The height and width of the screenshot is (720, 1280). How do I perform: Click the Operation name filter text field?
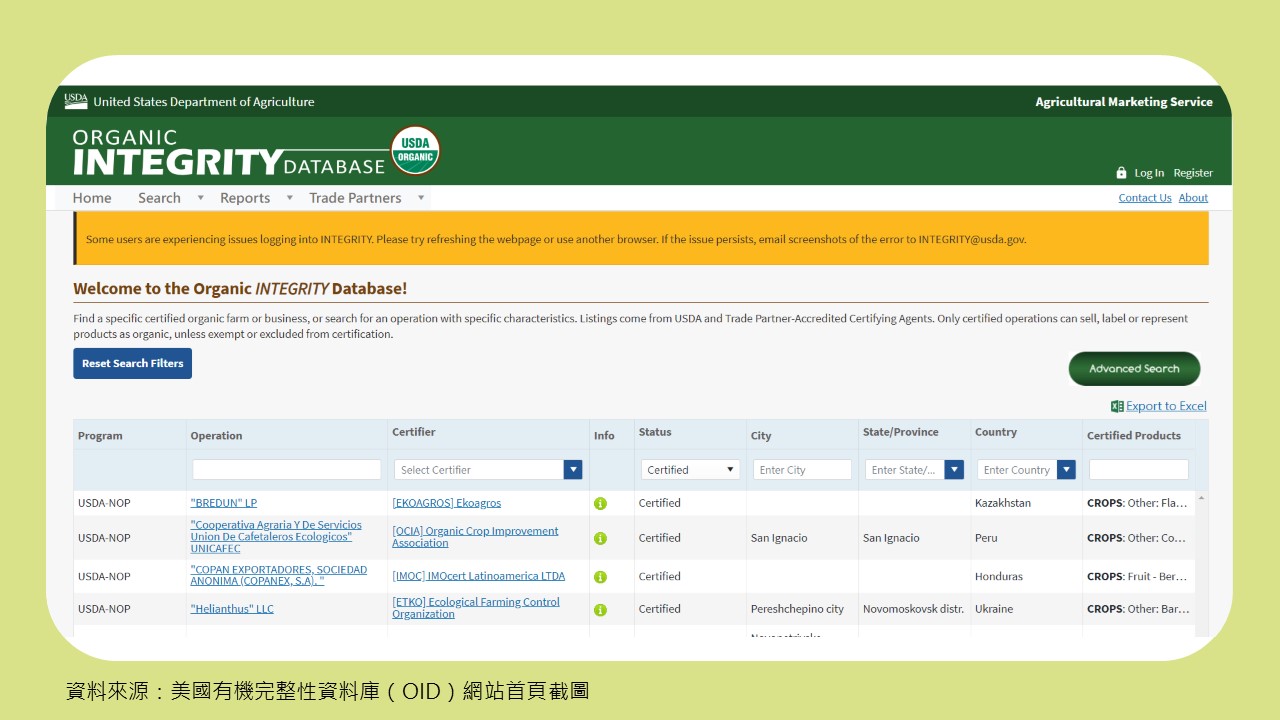pos(287,470)
